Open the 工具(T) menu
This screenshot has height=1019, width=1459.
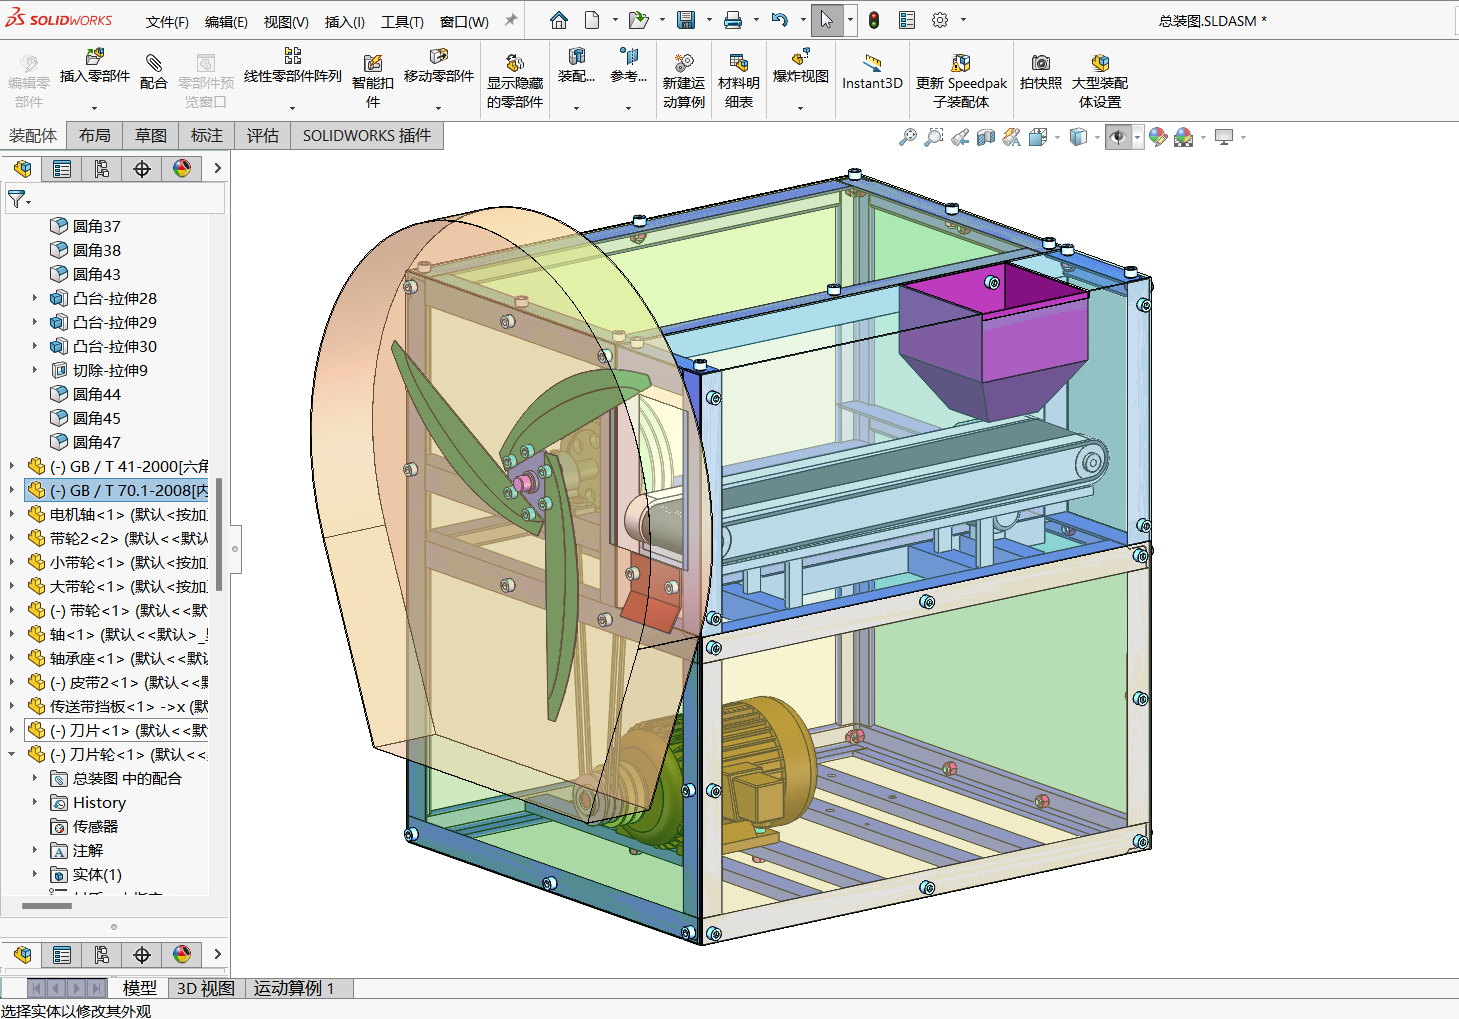click(x=402, y=21)
